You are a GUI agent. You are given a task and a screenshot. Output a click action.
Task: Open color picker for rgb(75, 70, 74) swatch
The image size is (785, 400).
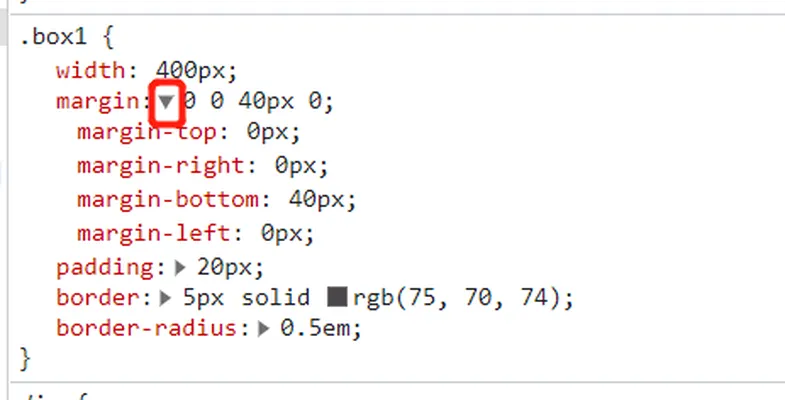[x=337, y=296]
